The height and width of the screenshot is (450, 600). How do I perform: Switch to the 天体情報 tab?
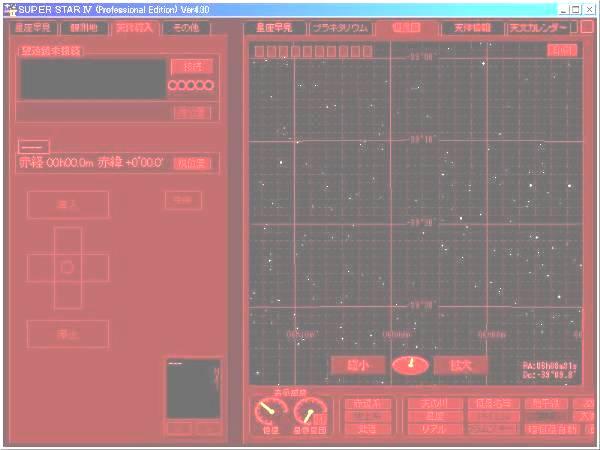tap(473, 28)
